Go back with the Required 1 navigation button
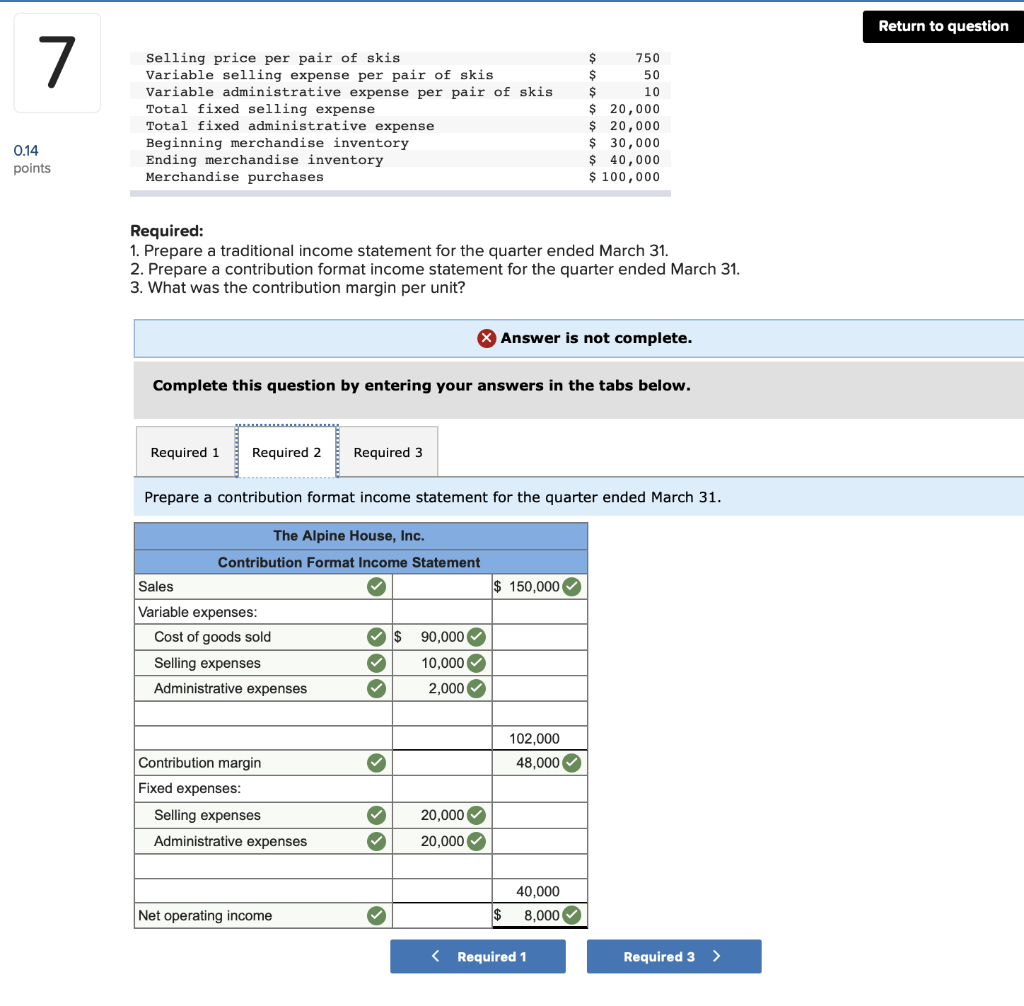 tap(478, 956)
